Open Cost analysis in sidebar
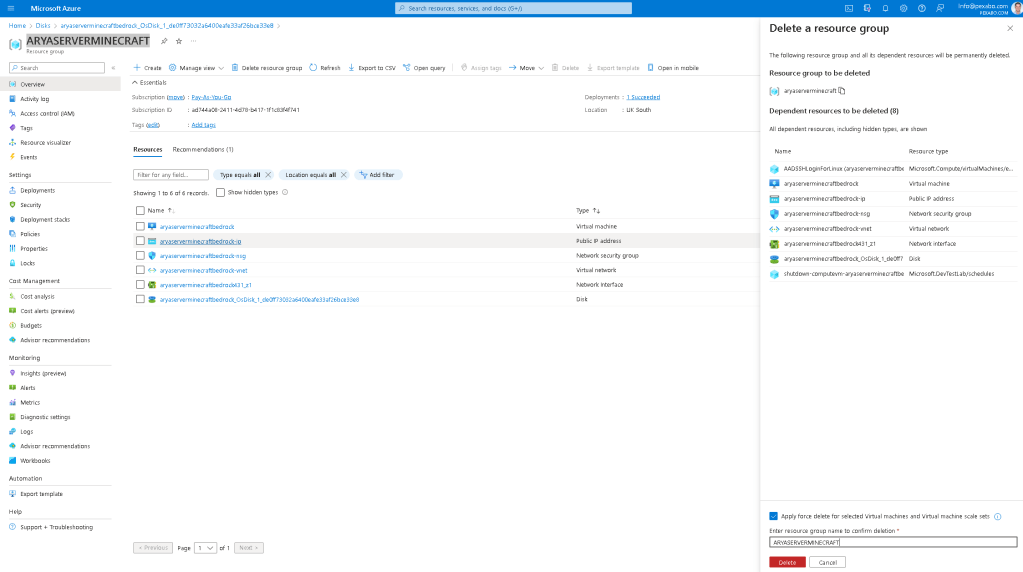Viewport: 1023px width, 572px height. coord(37,297)
